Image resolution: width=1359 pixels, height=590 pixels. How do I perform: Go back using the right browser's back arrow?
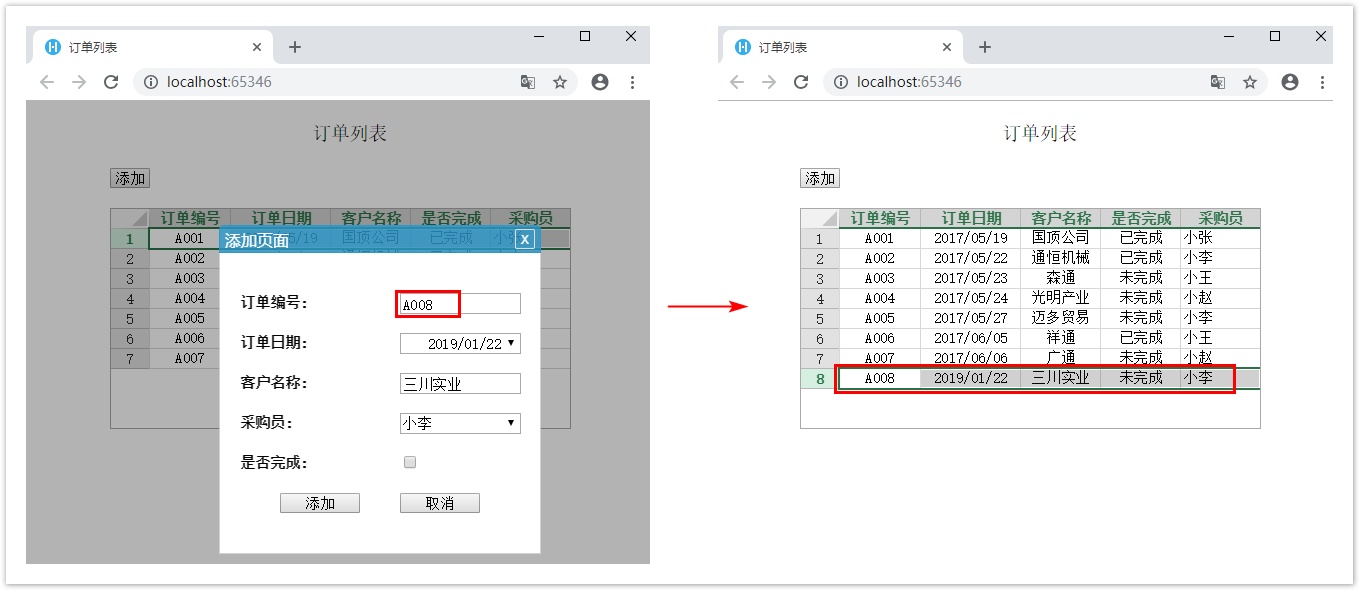[x=737, y=82]
